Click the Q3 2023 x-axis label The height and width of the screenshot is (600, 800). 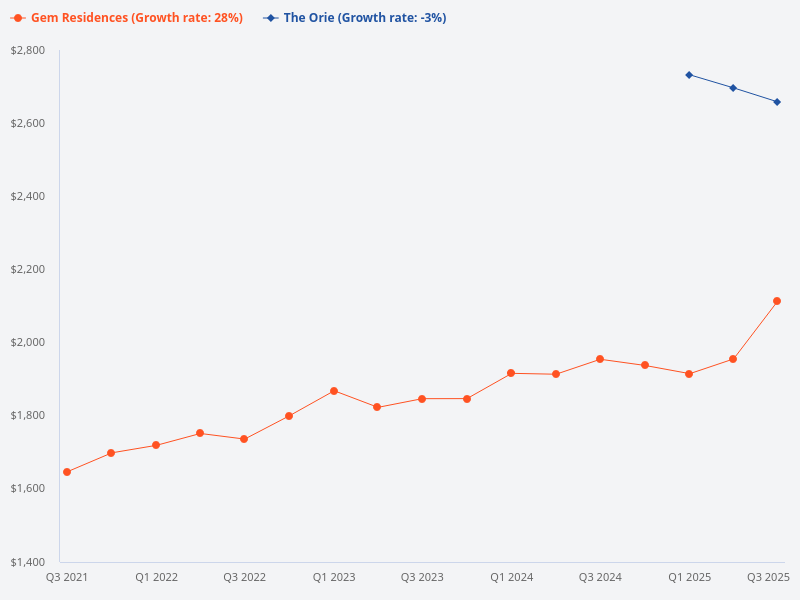[x=422, y=577]
